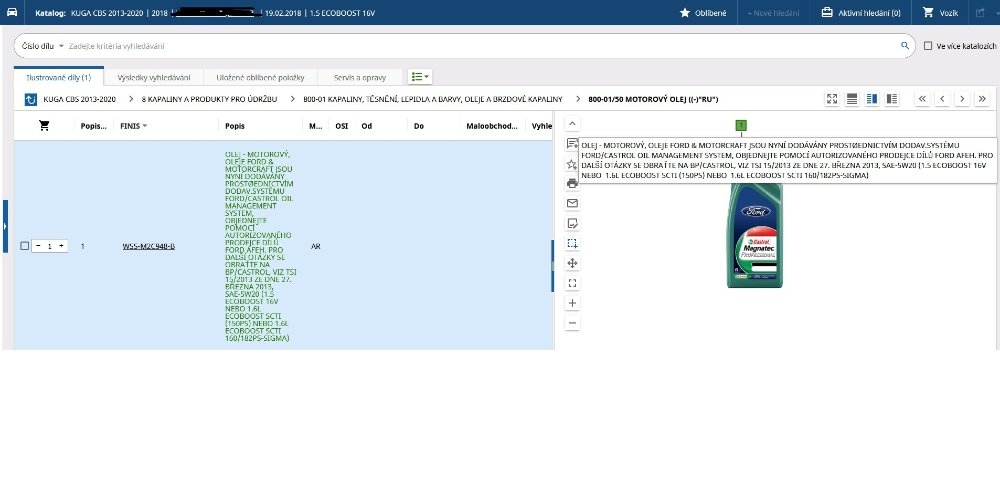Expand illustration to full screen with arrows icon
The image size is (1000, 491).
pos(831,99)
